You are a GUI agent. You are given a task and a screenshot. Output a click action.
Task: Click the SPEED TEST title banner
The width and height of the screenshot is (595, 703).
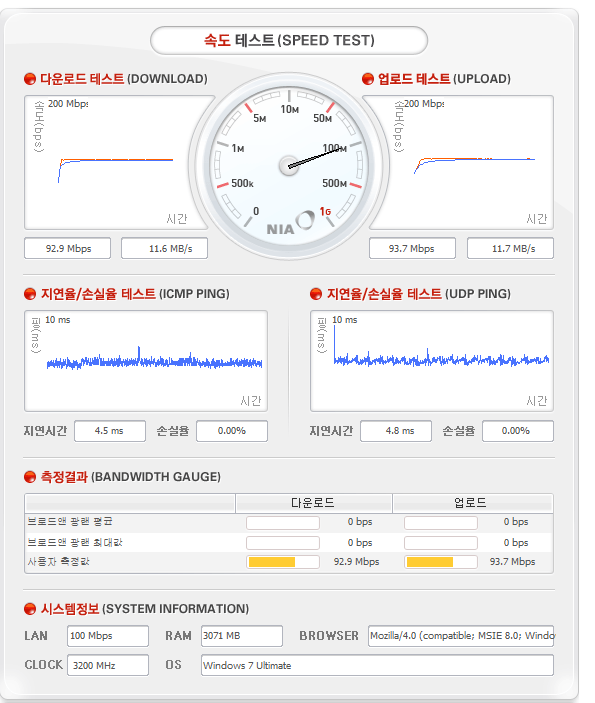pyautogui.click(x=289, y=40)
